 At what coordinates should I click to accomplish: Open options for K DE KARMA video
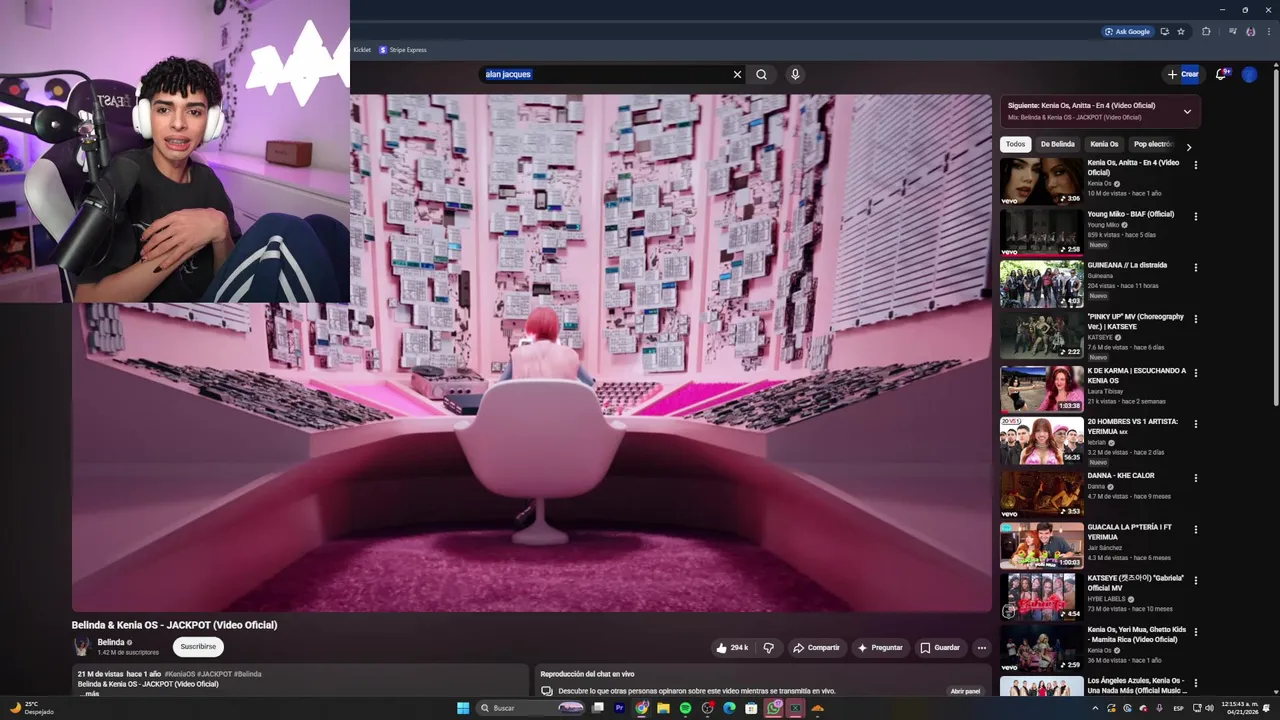[1195, 372]
